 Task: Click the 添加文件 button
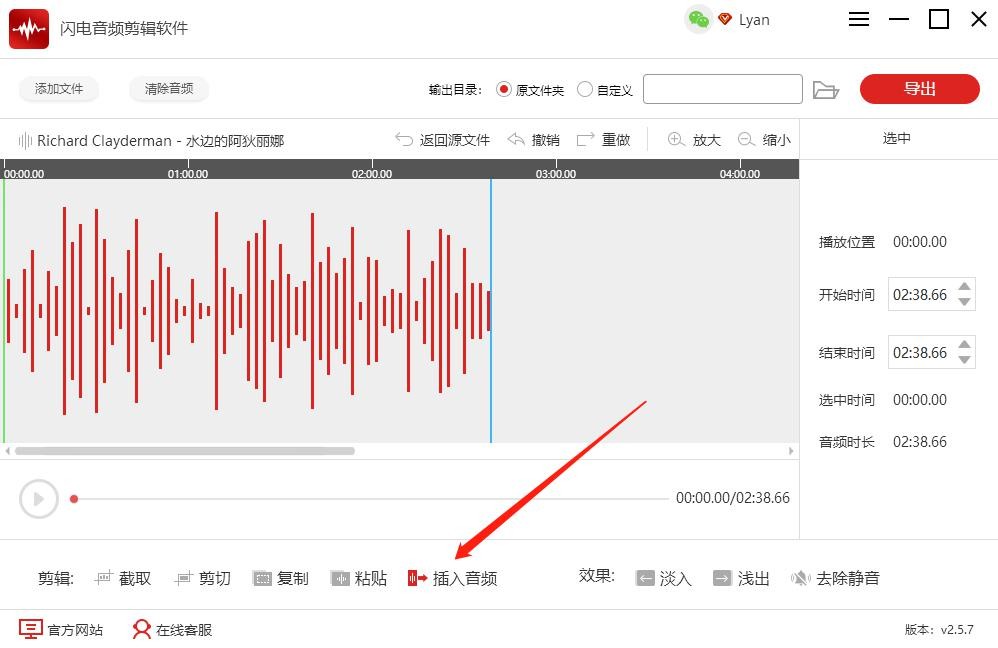(59, 89)
